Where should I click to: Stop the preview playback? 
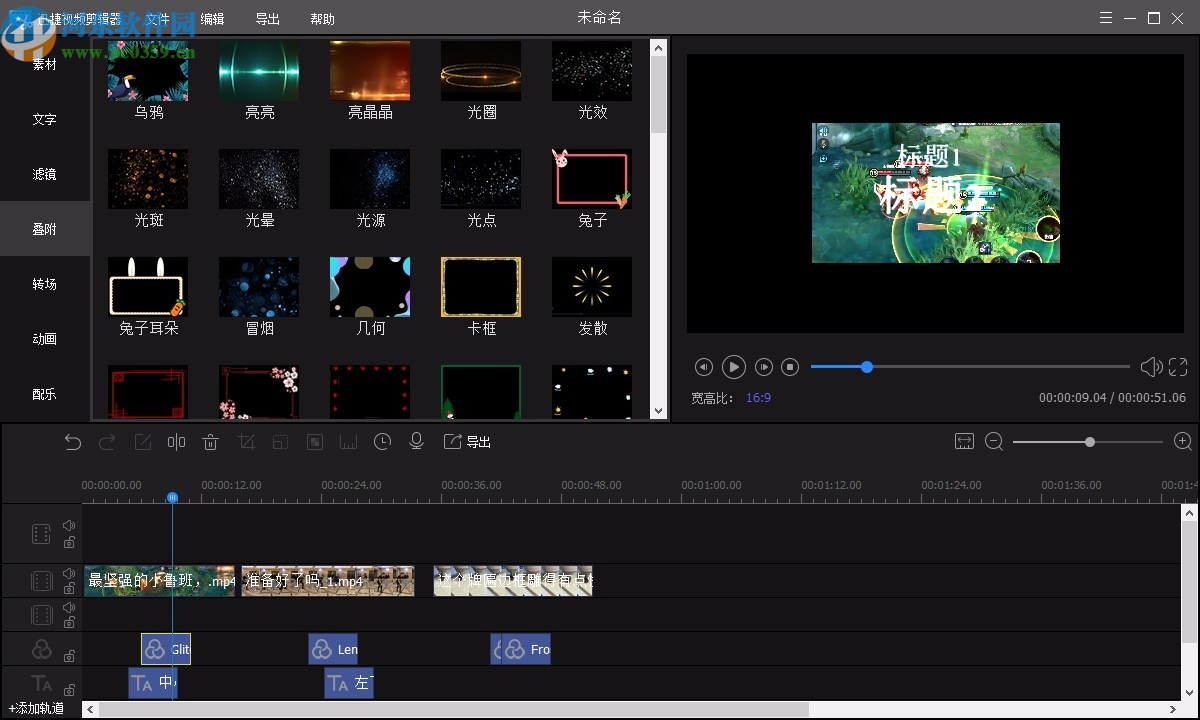point(790,367)
